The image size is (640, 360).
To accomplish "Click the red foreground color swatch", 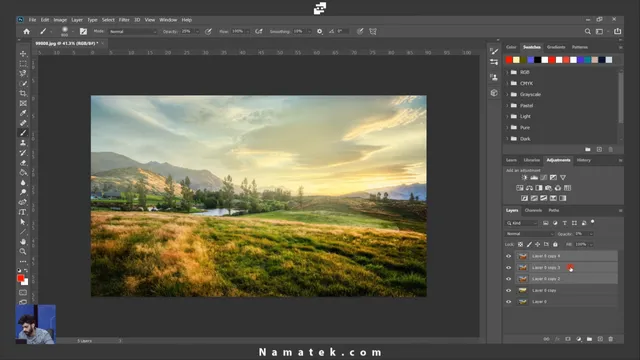I will [20, 278].
